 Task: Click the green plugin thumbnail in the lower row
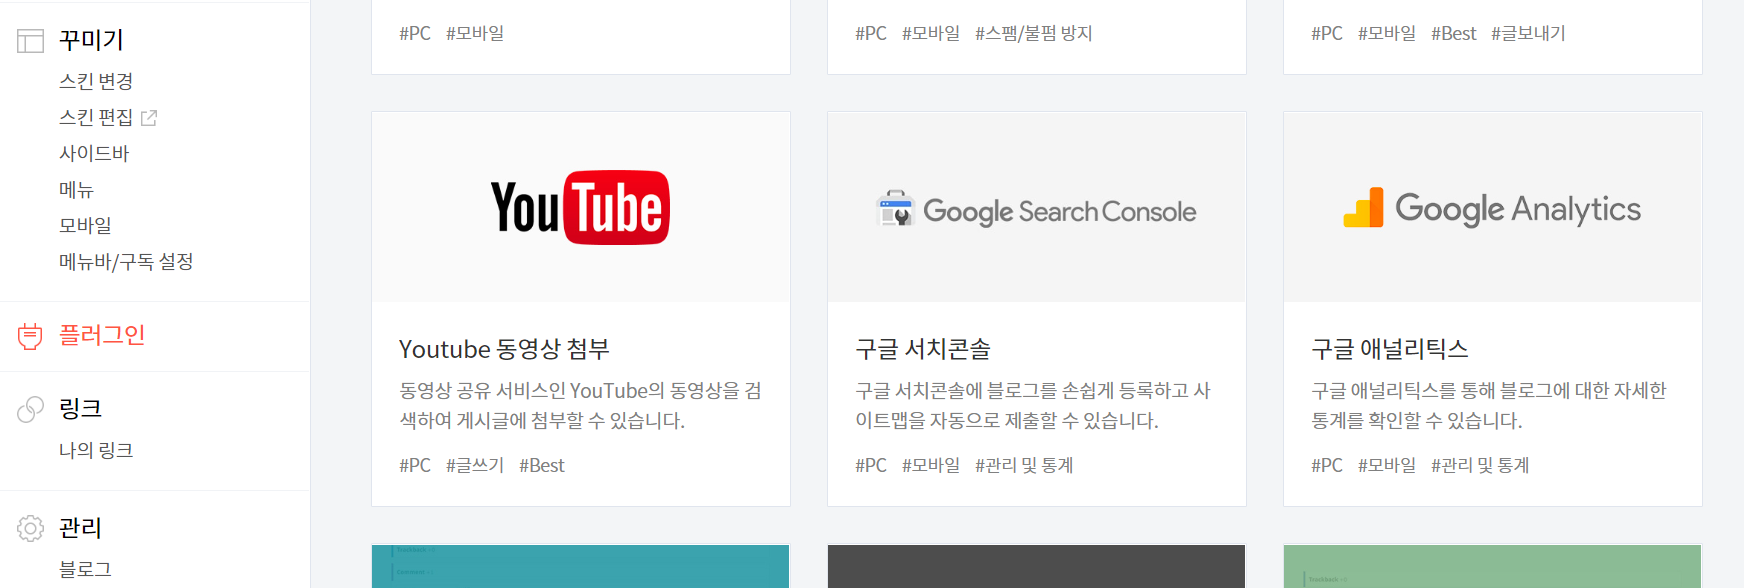[1492, 567]
